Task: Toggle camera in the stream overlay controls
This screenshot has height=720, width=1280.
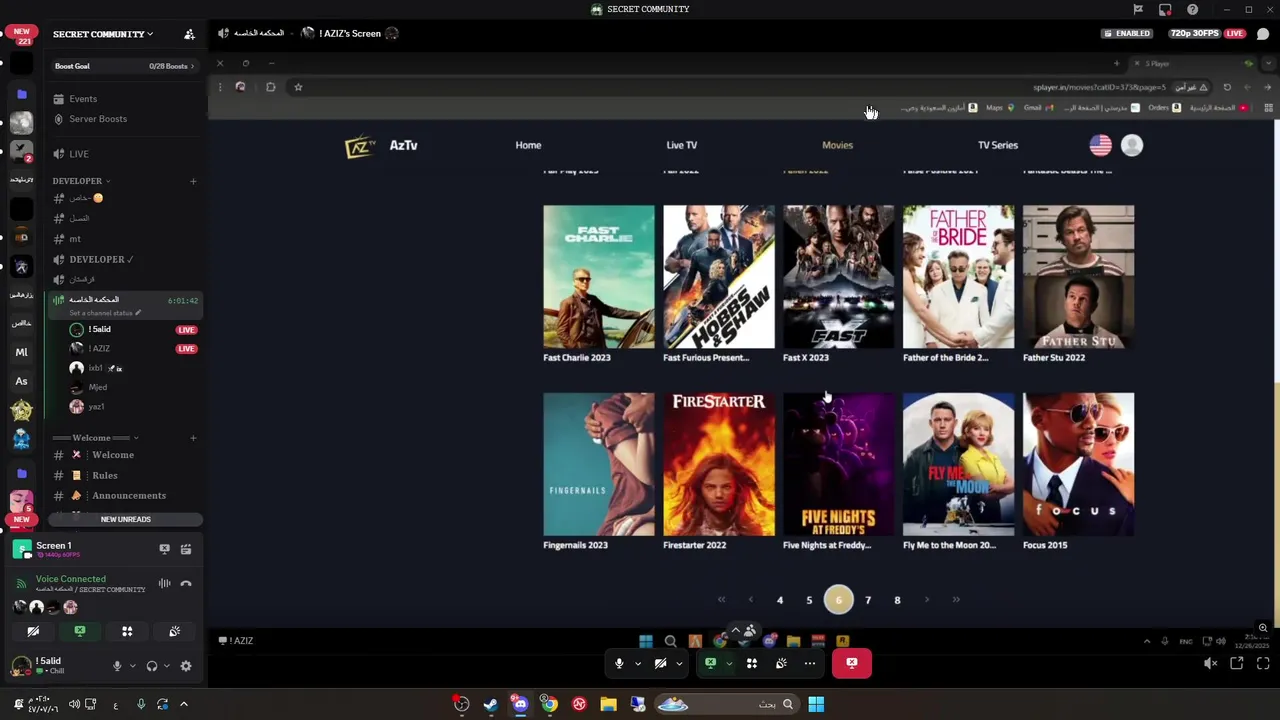Action: 660,663
